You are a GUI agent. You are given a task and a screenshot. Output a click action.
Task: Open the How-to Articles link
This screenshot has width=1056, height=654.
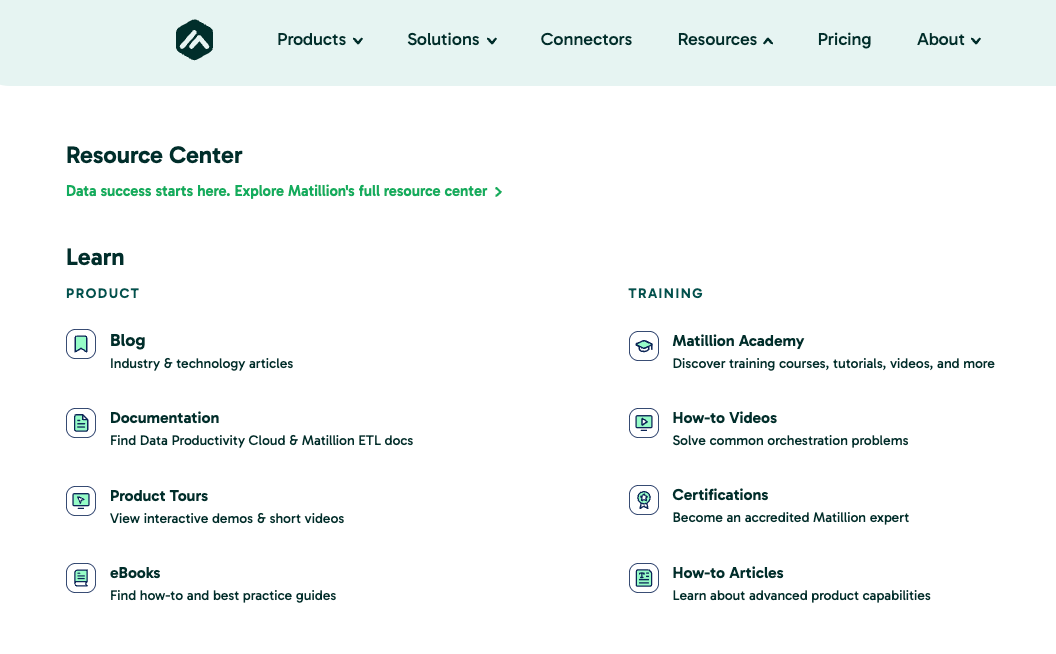pyautogui.click(x=728, y=573)
